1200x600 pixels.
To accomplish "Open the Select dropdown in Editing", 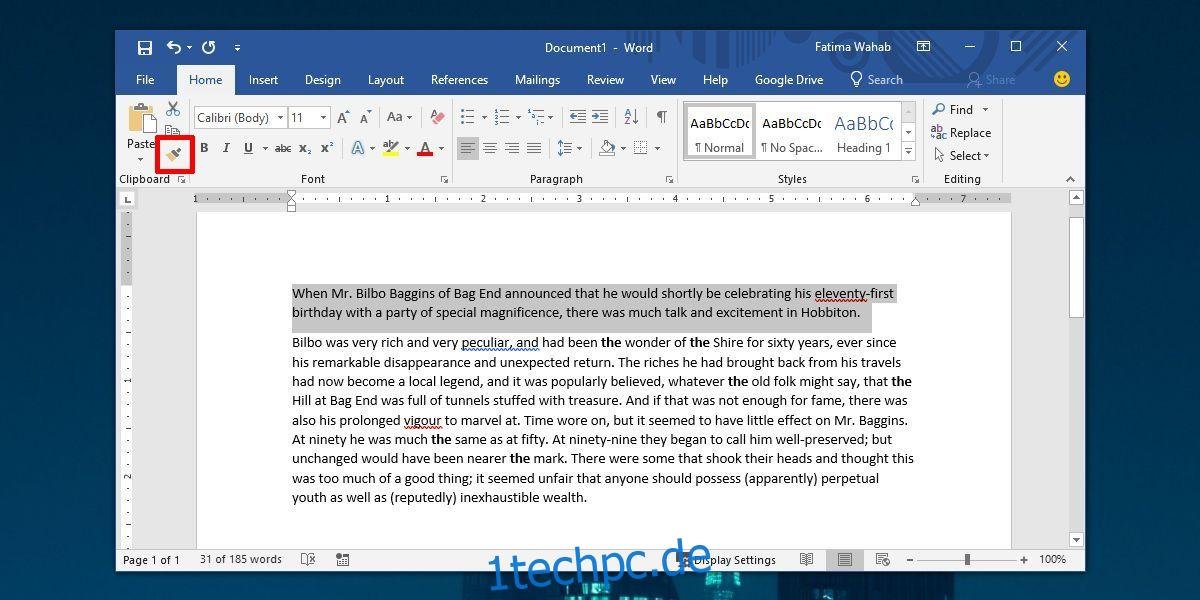I will (x=961, y=155).
